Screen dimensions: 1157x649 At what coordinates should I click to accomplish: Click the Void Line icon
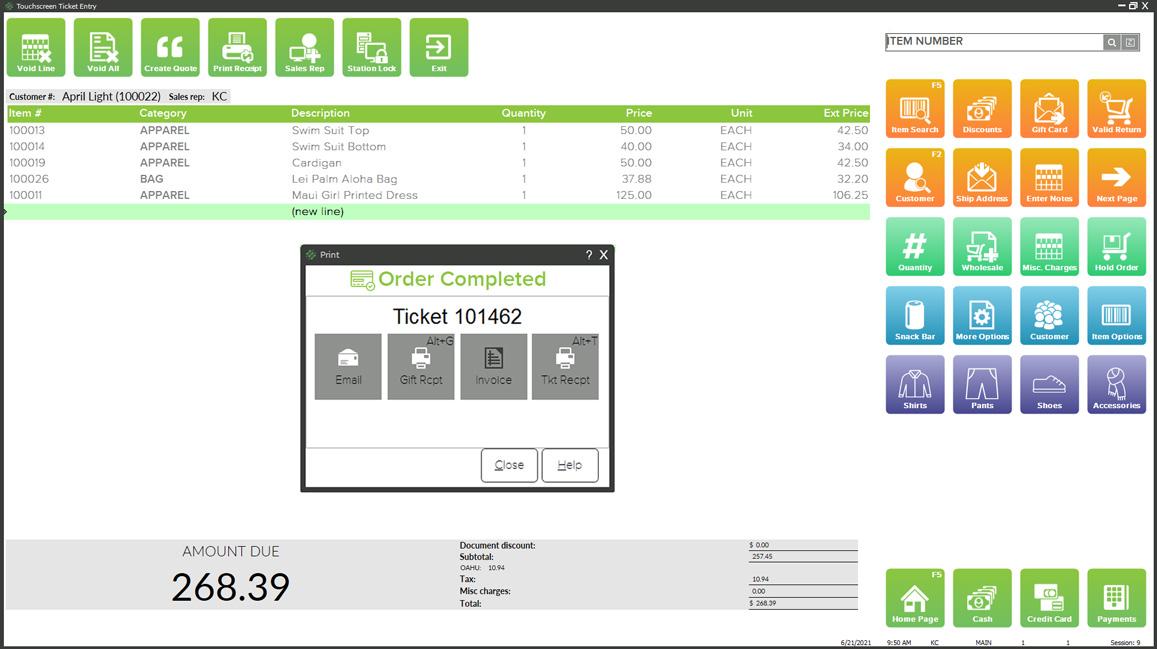(36, 47)
